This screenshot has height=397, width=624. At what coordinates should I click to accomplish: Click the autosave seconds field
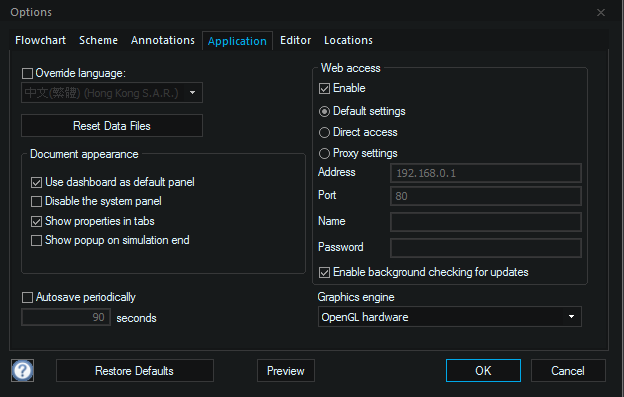tap(66, 317)
